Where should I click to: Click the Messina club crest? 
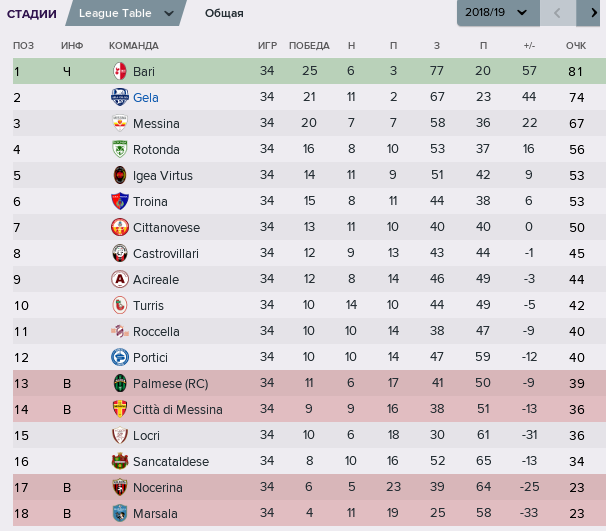120,124
